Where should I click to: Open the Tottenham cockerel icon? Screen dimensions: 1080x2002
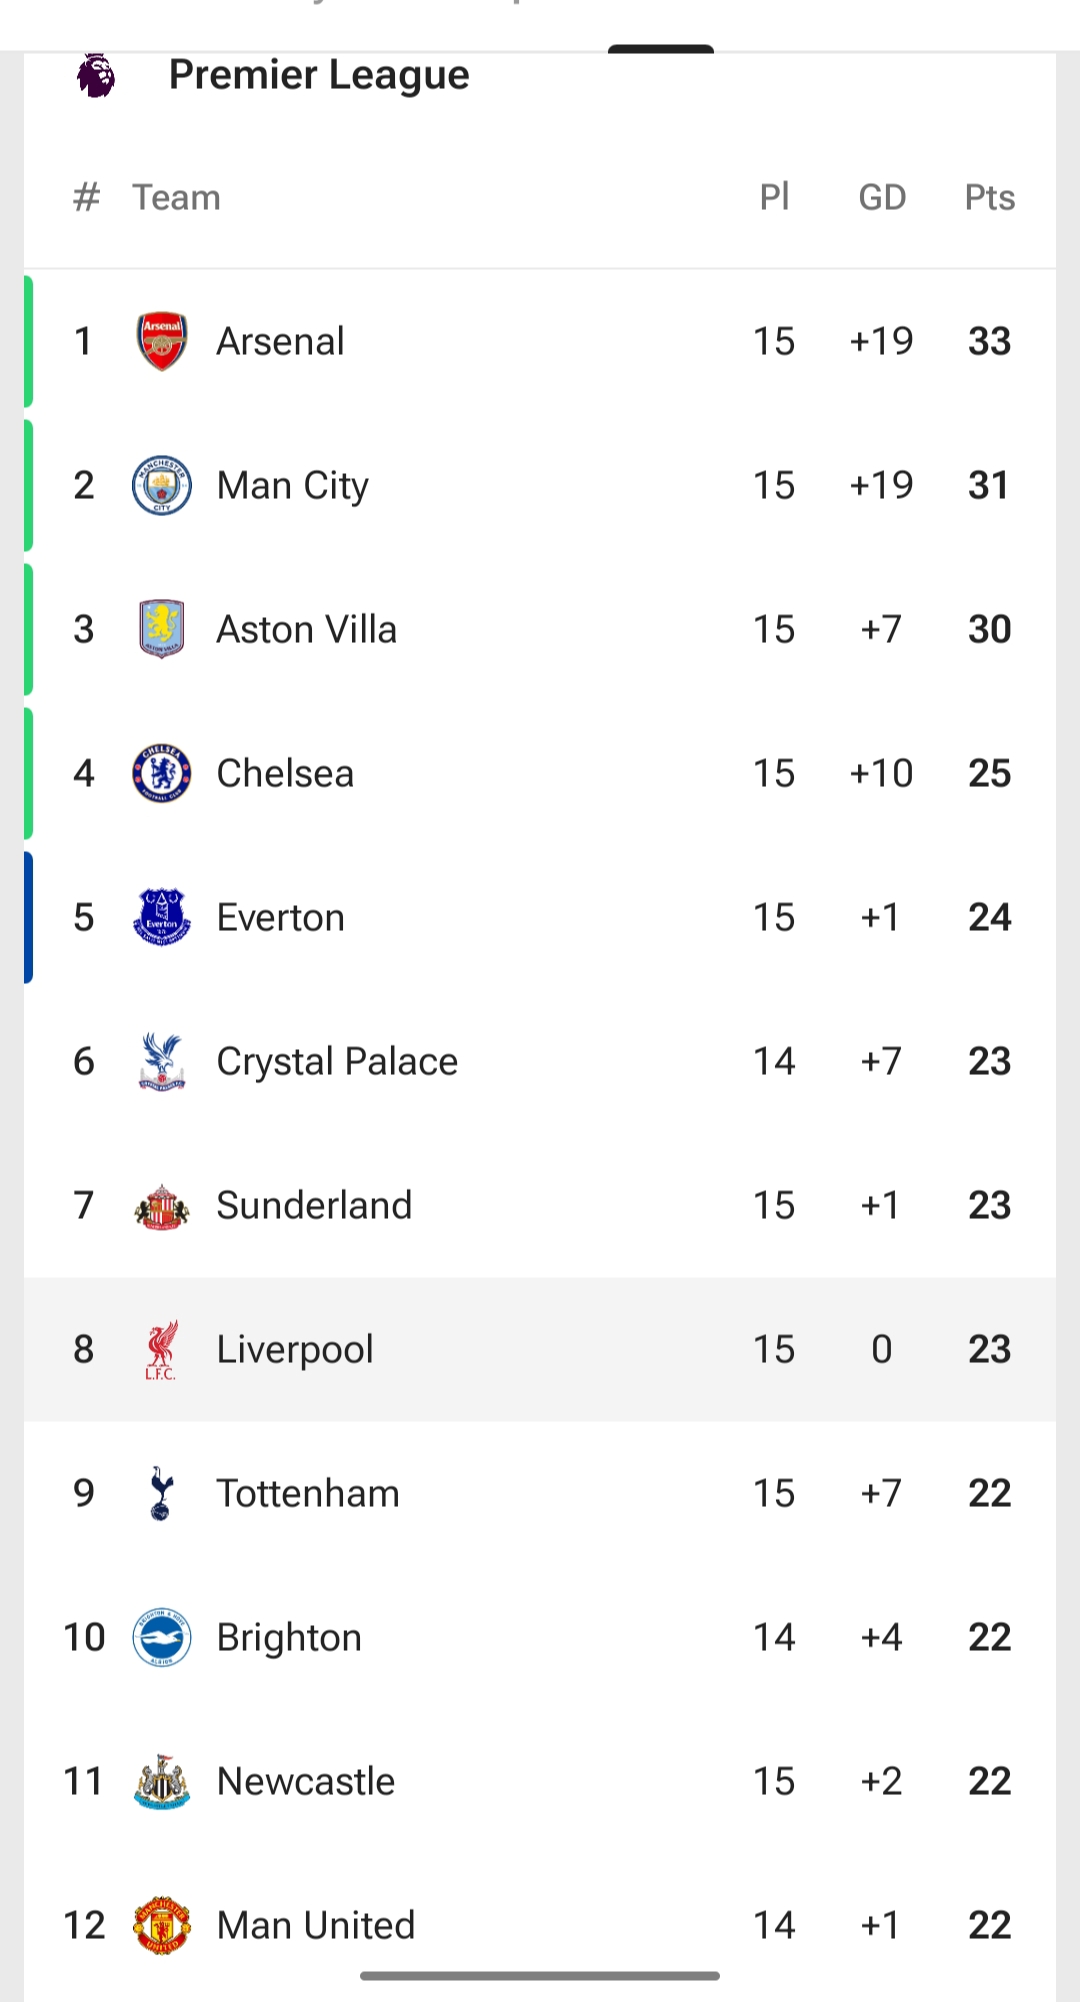(x=161, y=1493)
